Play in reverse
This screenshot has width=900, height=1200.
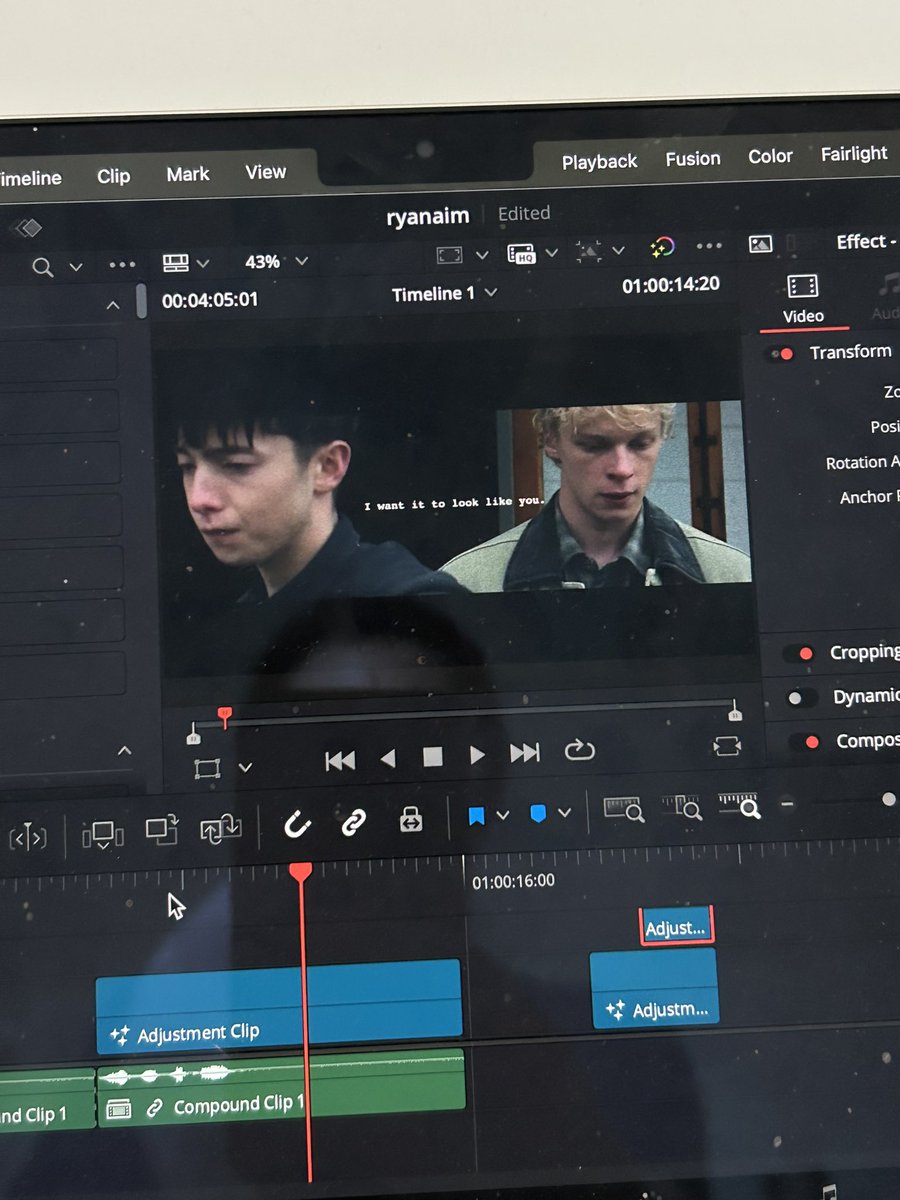coord(388,759)
